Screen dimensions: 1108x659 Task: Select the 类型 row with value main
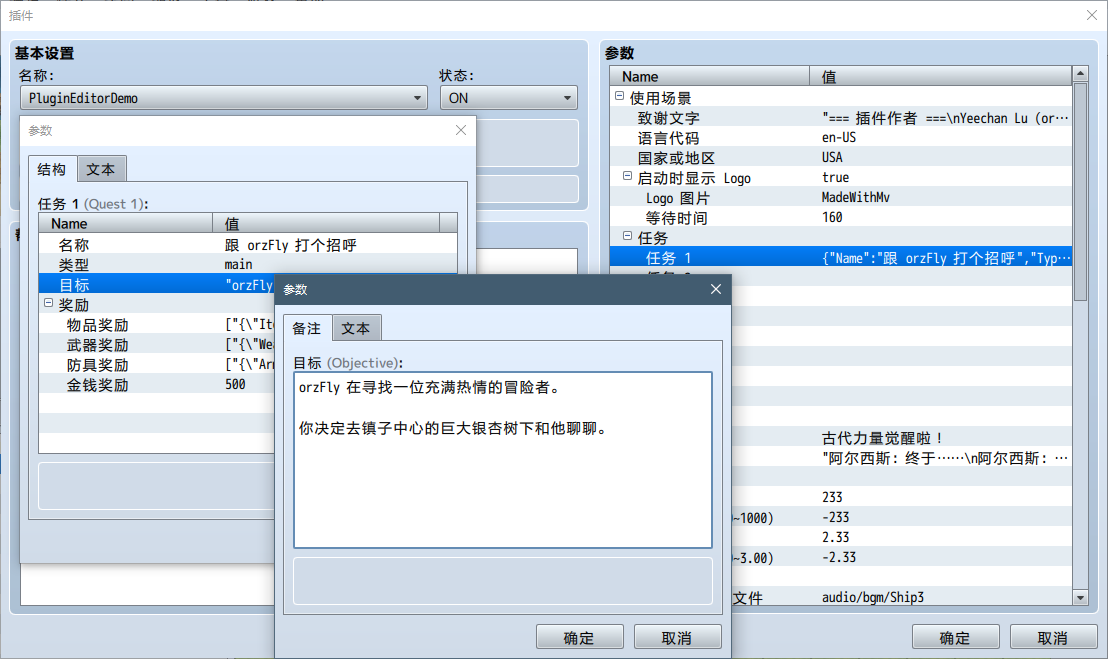(x=248, y=264)
